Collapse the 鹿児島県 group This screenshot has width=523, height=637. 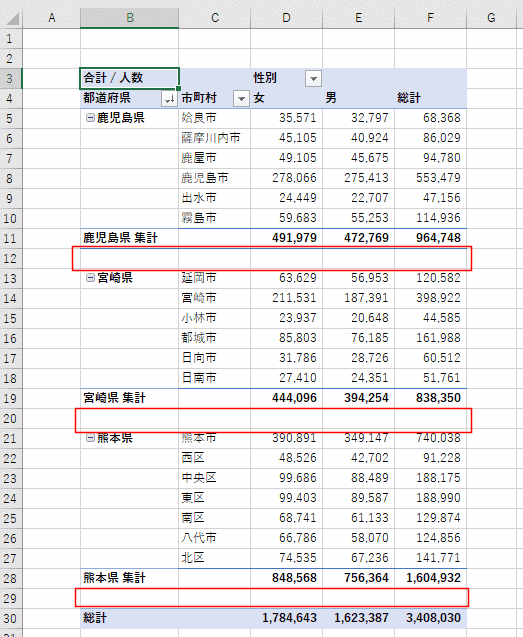[91, 118]
